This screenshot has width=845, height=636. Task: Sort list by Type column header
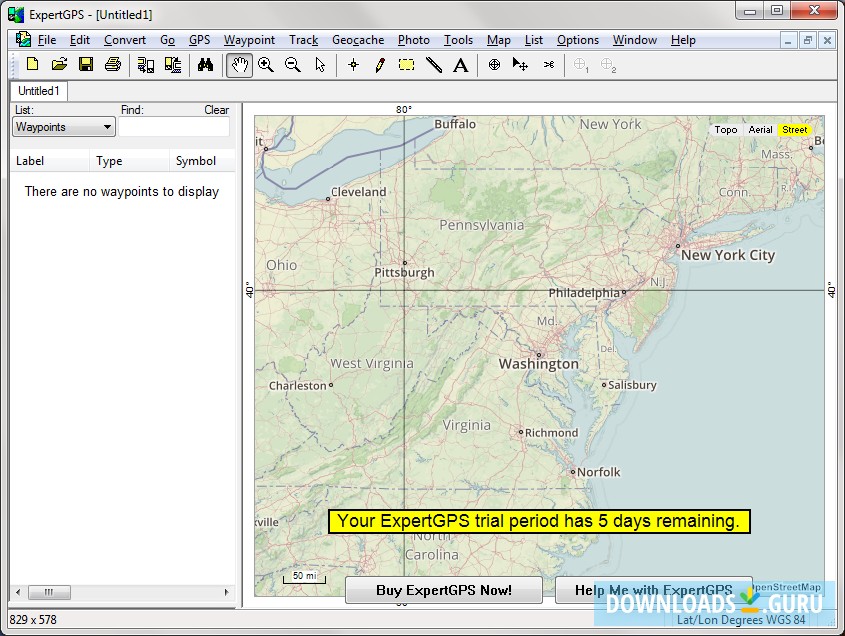pos(109,161)
